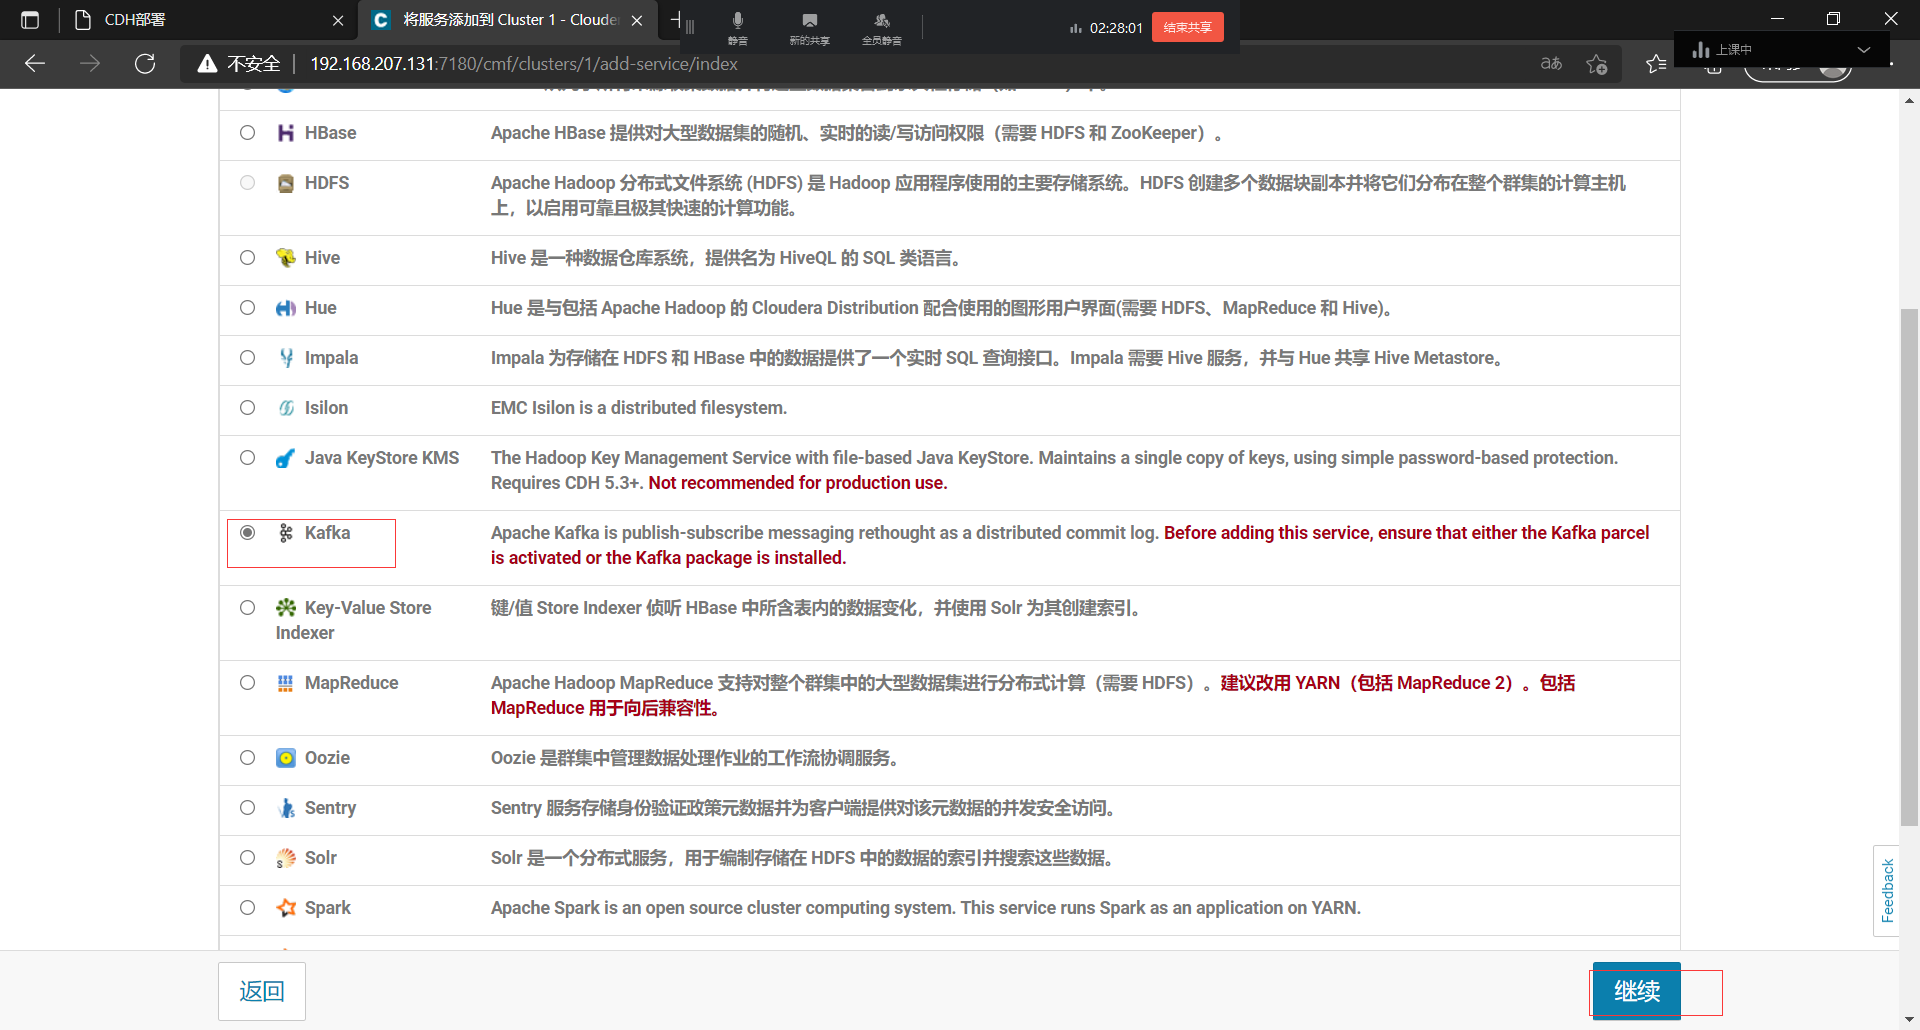Click the 继续 continue button
This screenshot has height=1030, width=1920.
click(x=1637, y=991)
